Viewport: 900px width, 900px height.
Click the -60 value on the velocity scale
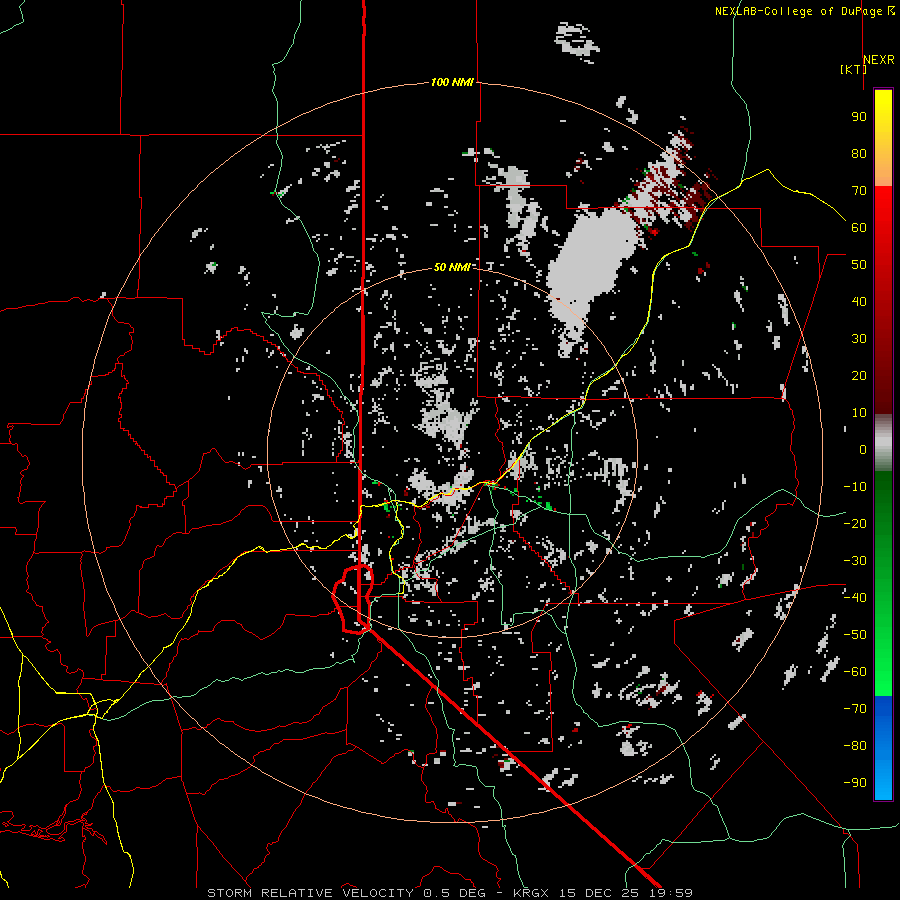tap(855, 672)
